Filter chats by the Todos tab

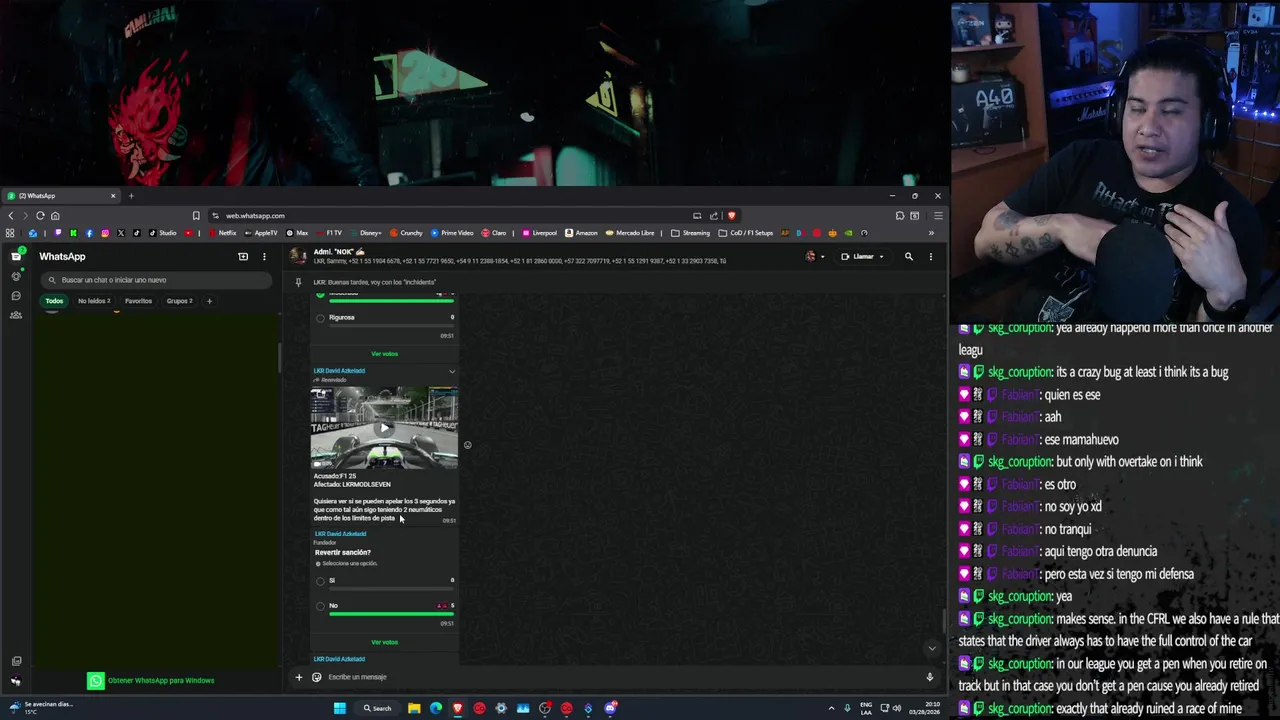[x=54, y=301]
